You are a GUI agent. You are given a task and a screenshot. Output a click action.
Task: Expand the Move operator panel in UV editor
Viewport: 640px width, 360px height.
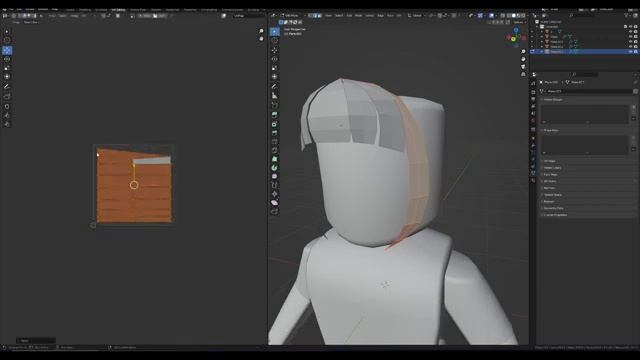pos(36,340)
